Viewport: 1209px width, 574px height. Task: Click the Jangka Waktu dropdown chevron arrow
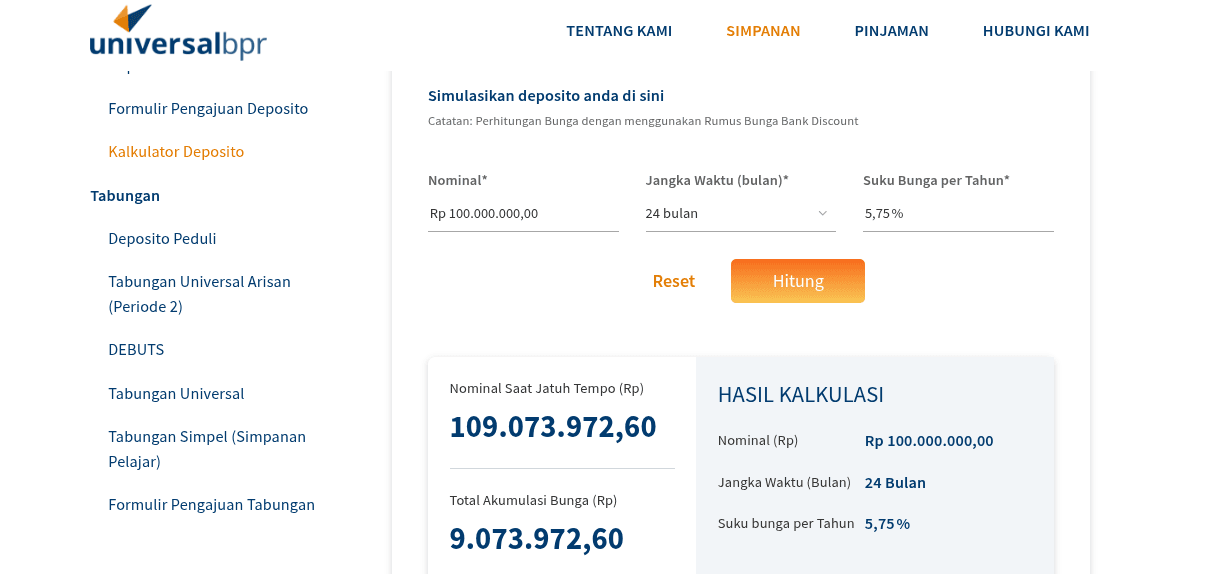[x=823, y=213]
